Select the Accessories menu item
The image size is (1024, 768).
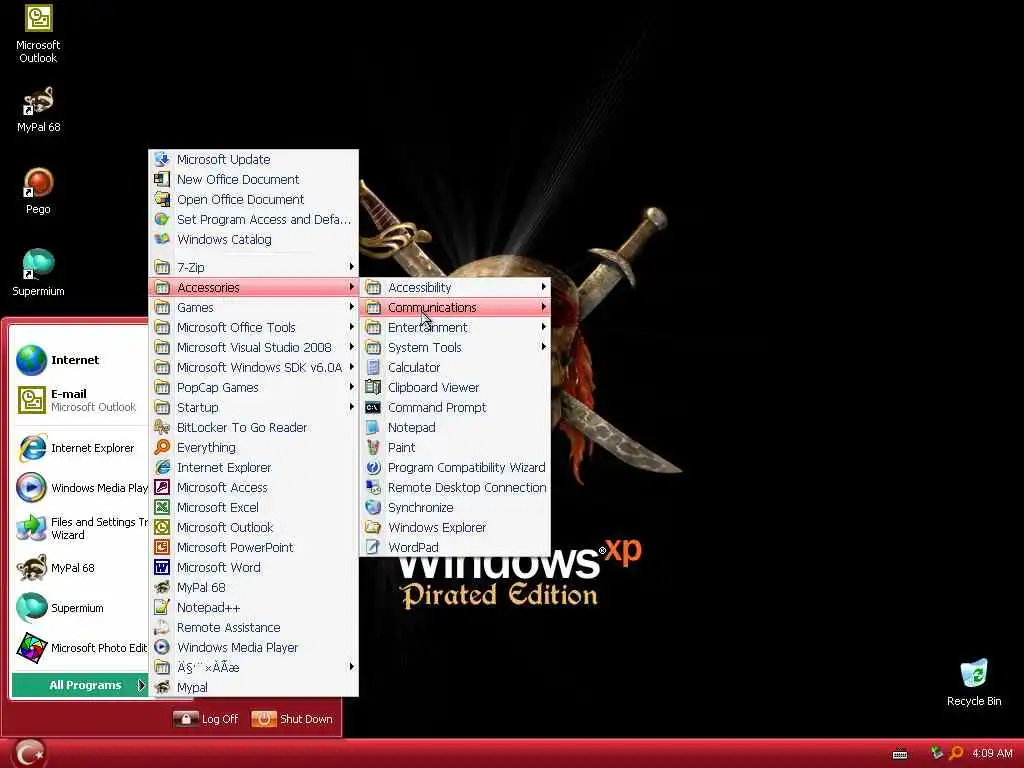point(253,287)
